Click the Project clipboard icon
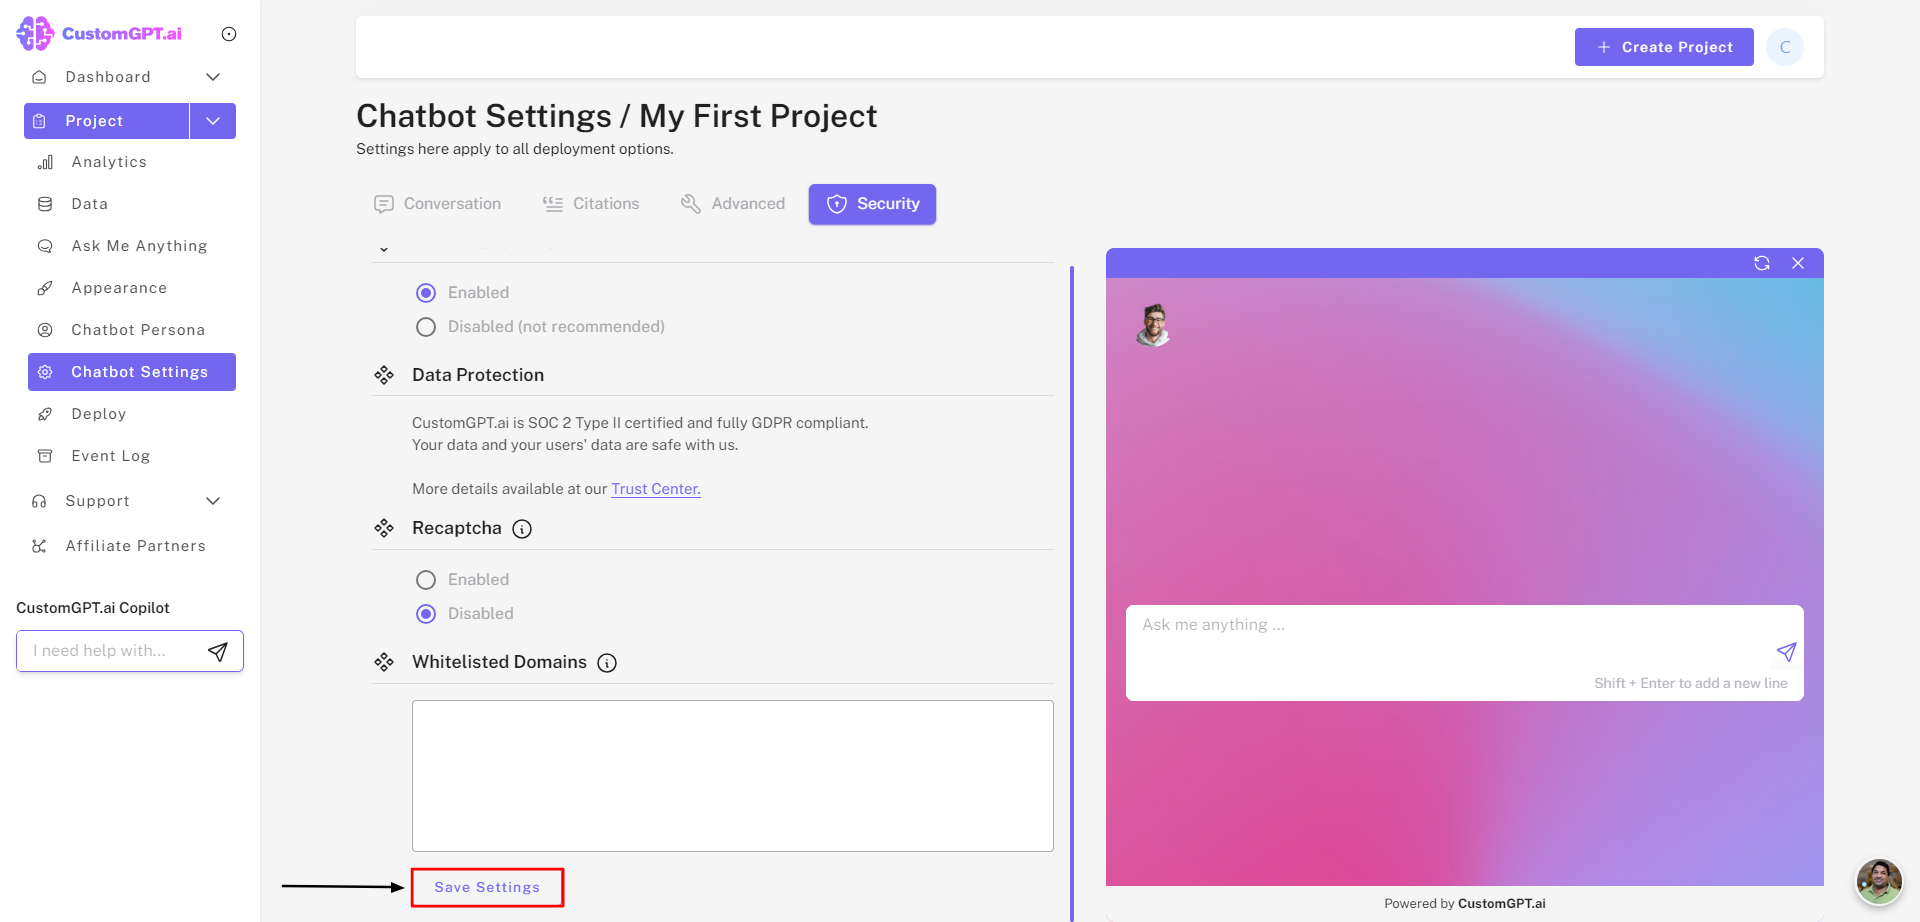Image resolution: width=1920 pixels, height=922 pixels. (39, 121)
